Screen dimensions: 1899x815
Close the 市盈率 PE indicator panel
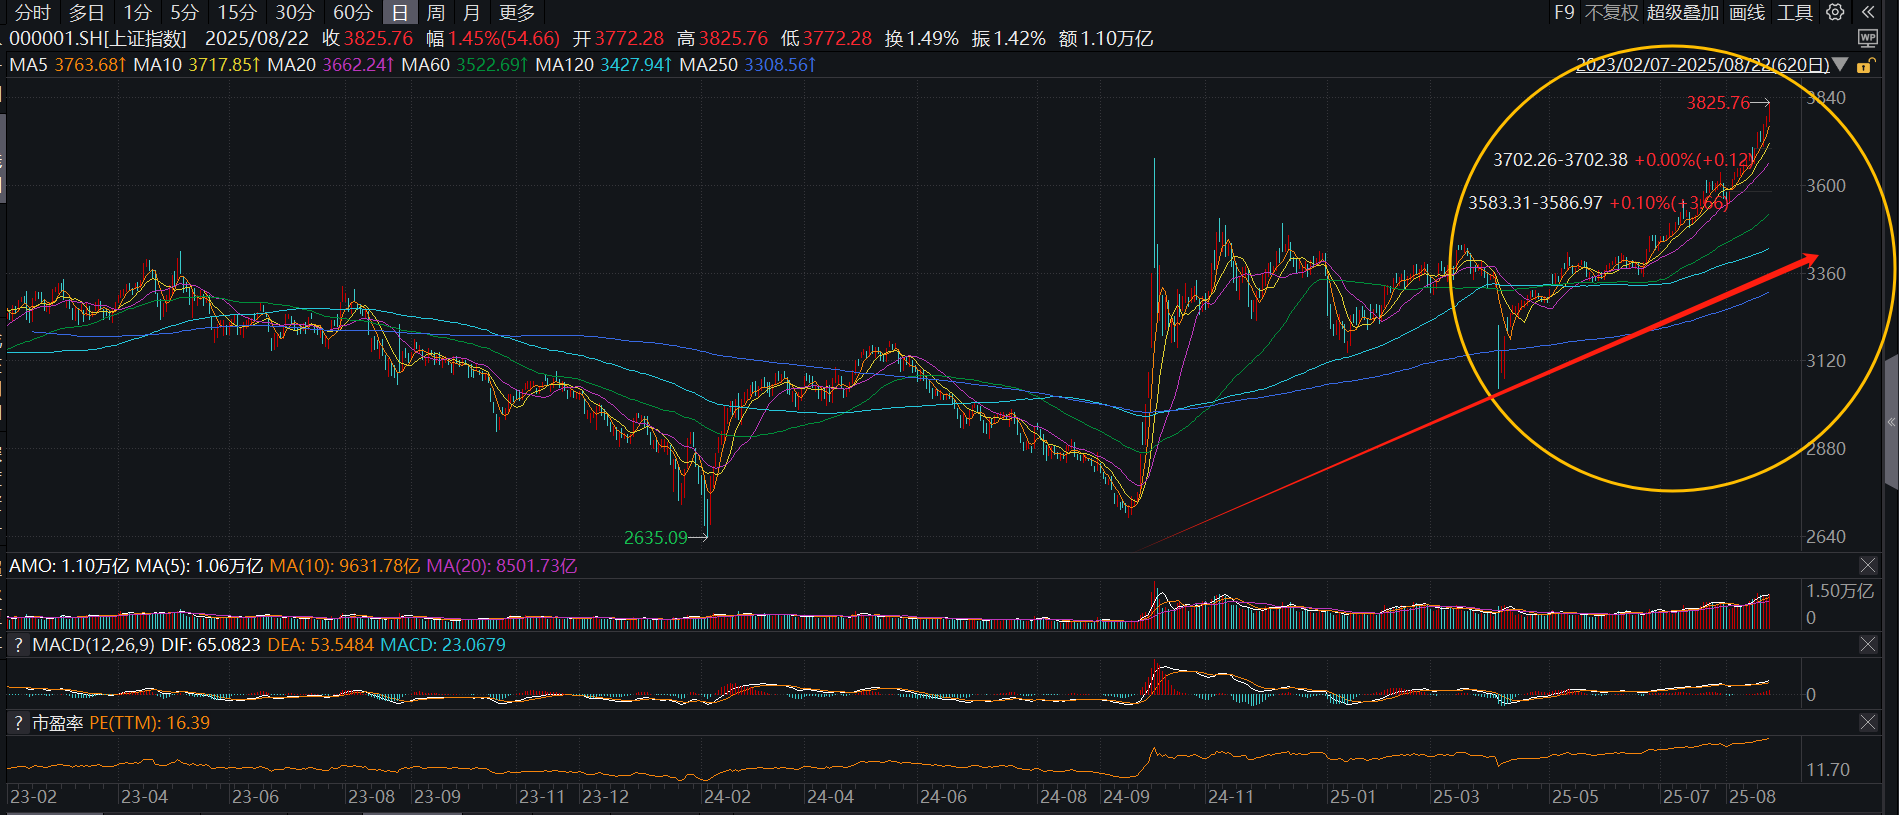click(x=1867, y=723)
